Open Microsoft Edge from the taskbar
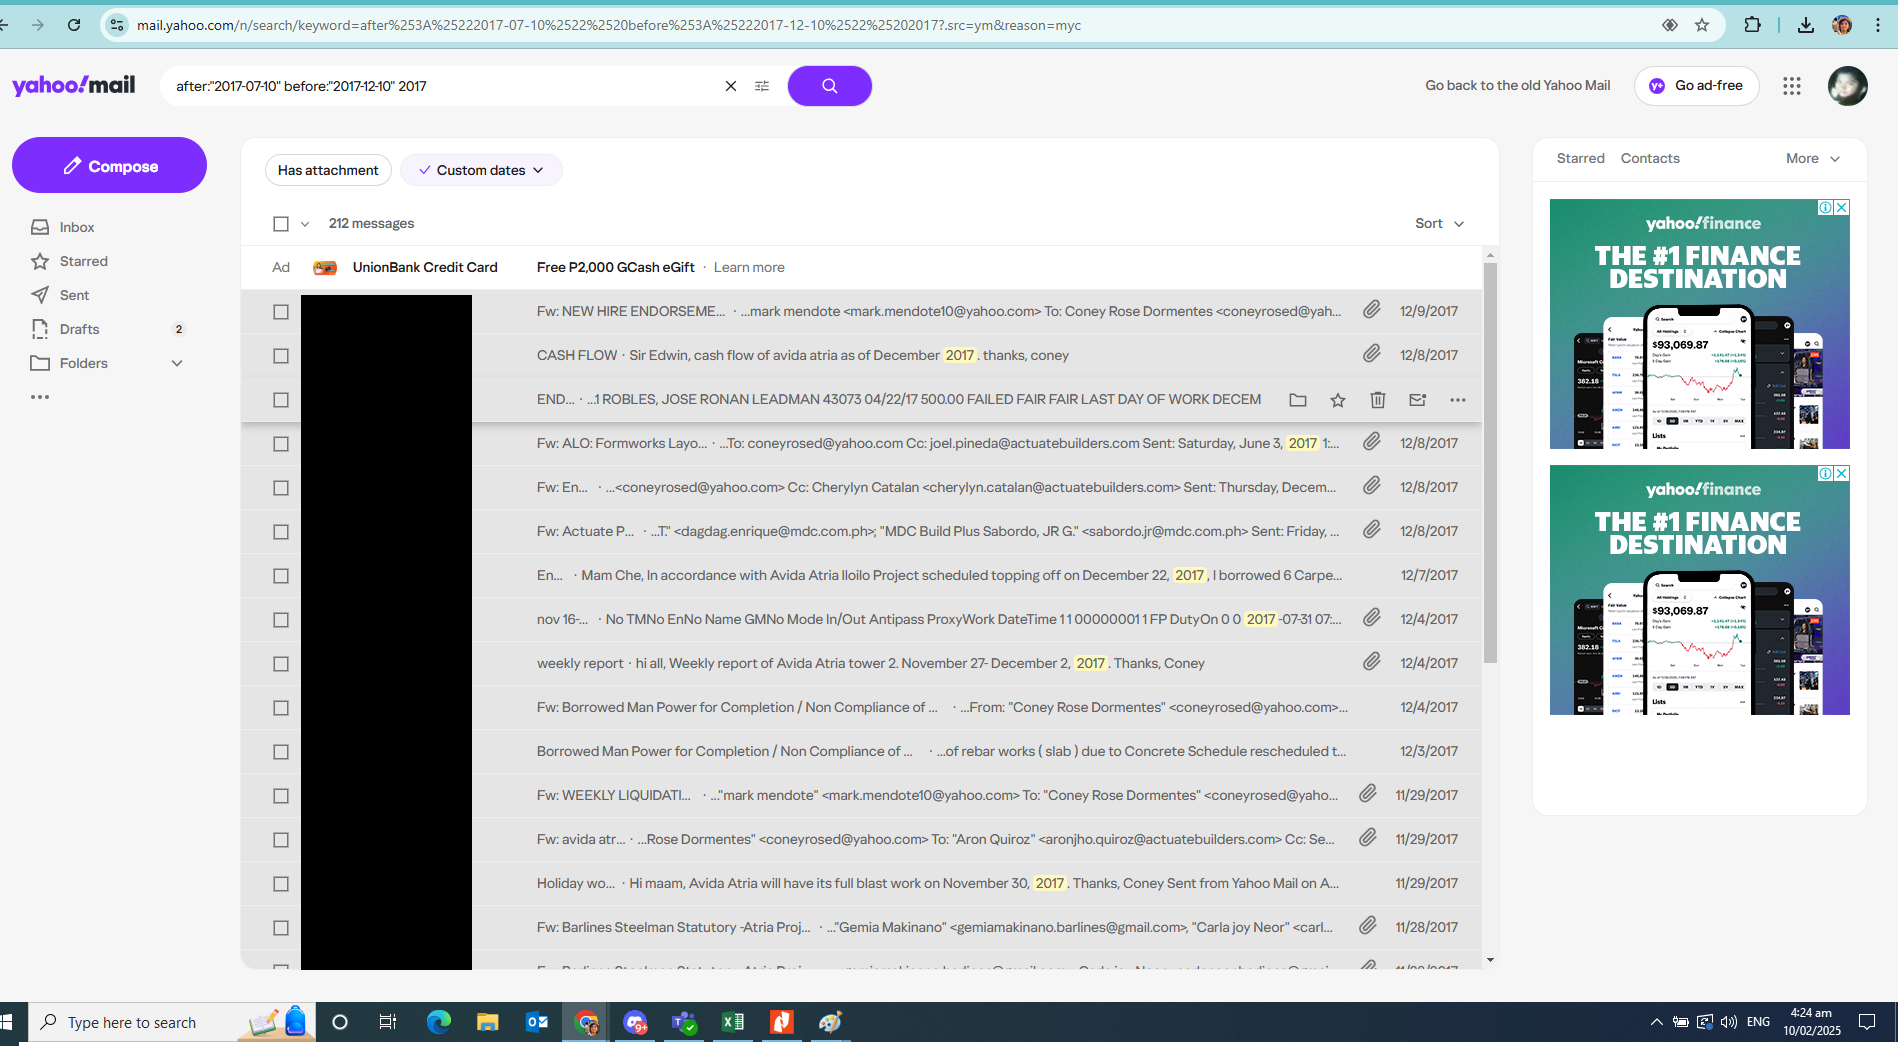 pyautogui.click(x=439, y=1022)
